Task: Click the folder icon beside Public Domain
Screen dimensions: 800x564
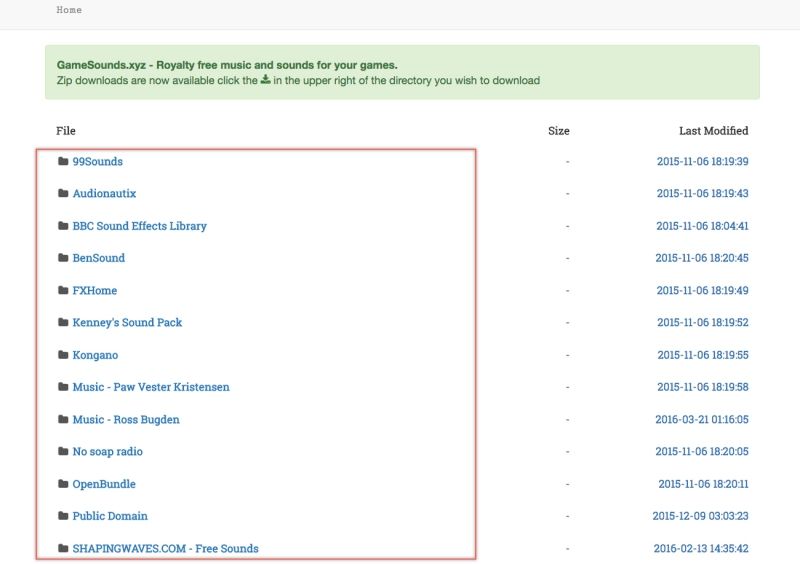Action: 63,516
